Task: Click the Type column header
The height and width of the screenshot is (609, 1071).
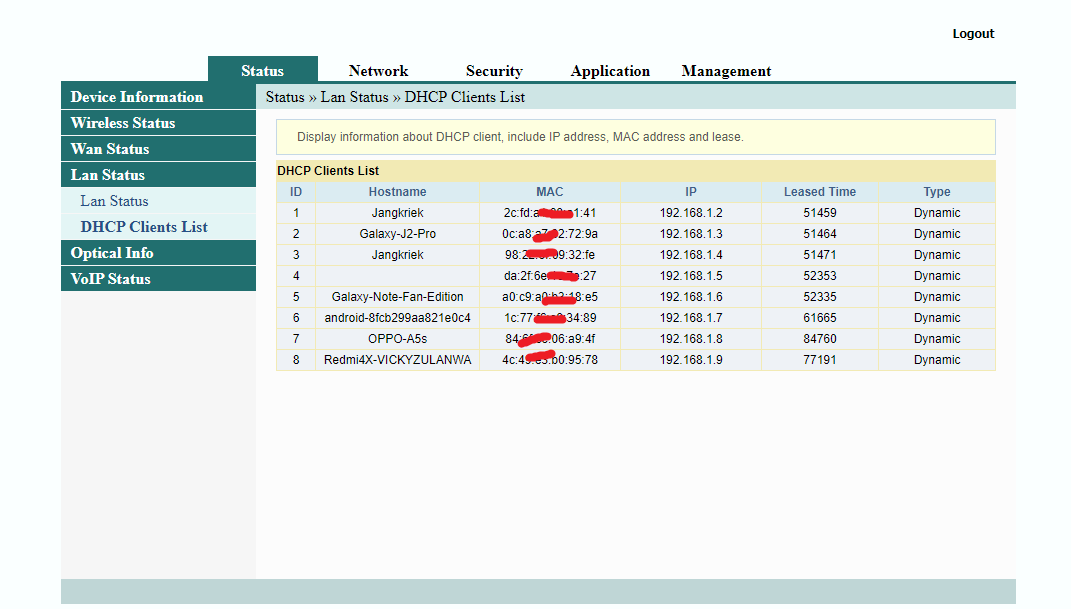Action: tap(936, 192)
